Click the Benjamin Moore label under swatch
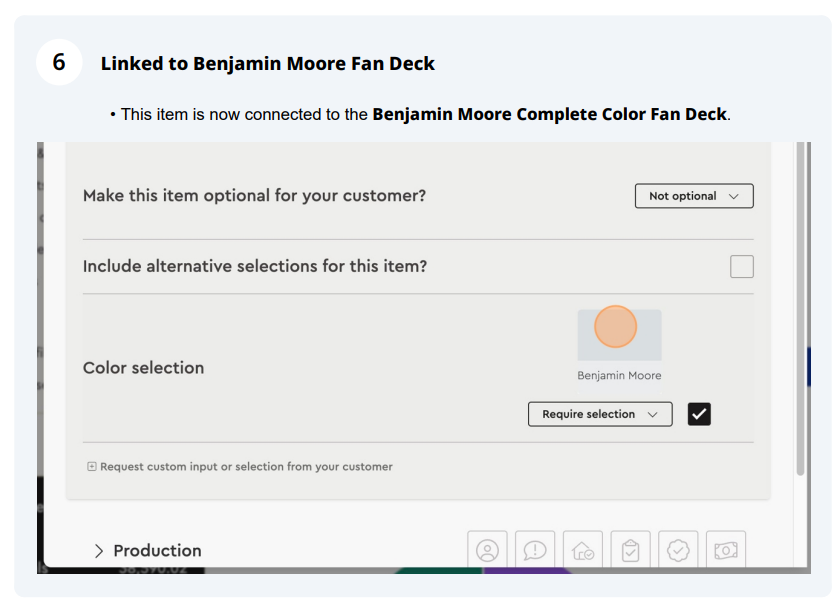This screenshot has width=840, height=606. 619,376
